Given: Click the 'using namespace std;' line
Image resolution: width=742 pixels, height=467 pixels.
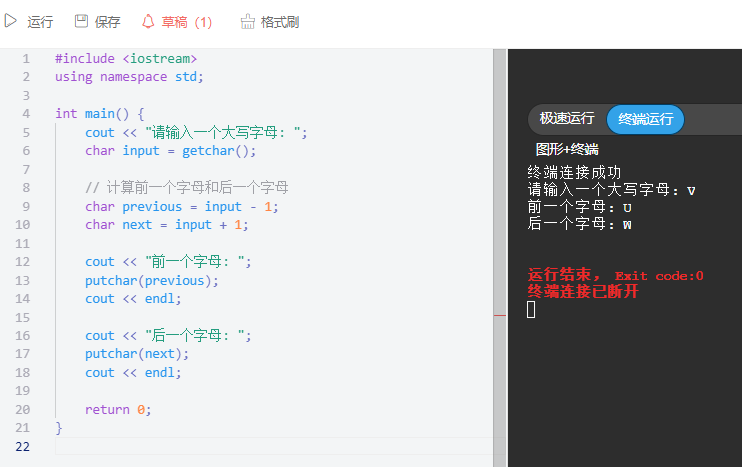Looking at the screenshot, I should (x=129, y=77).
